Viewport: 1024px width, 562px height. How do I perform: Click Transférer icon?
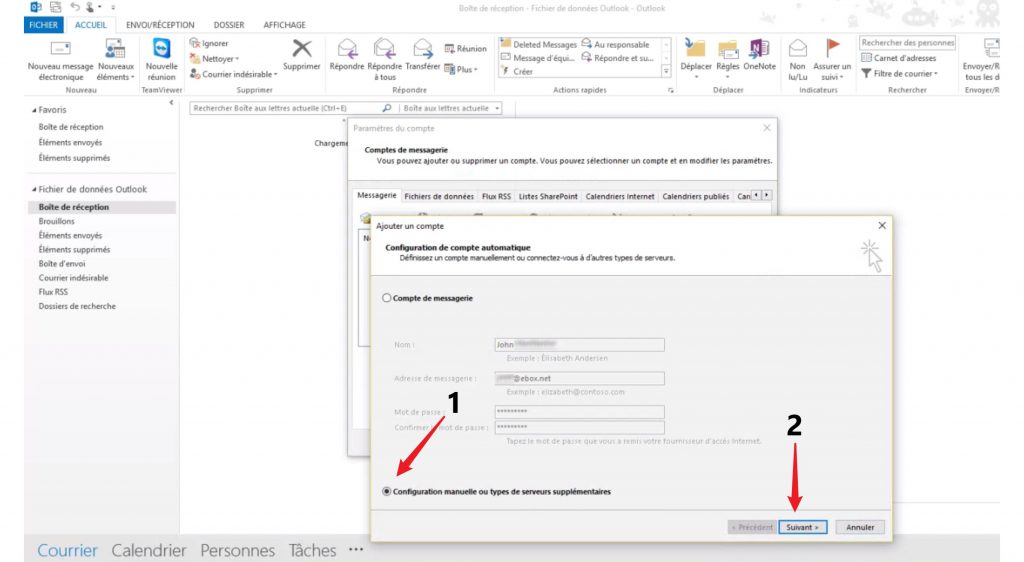423,49
